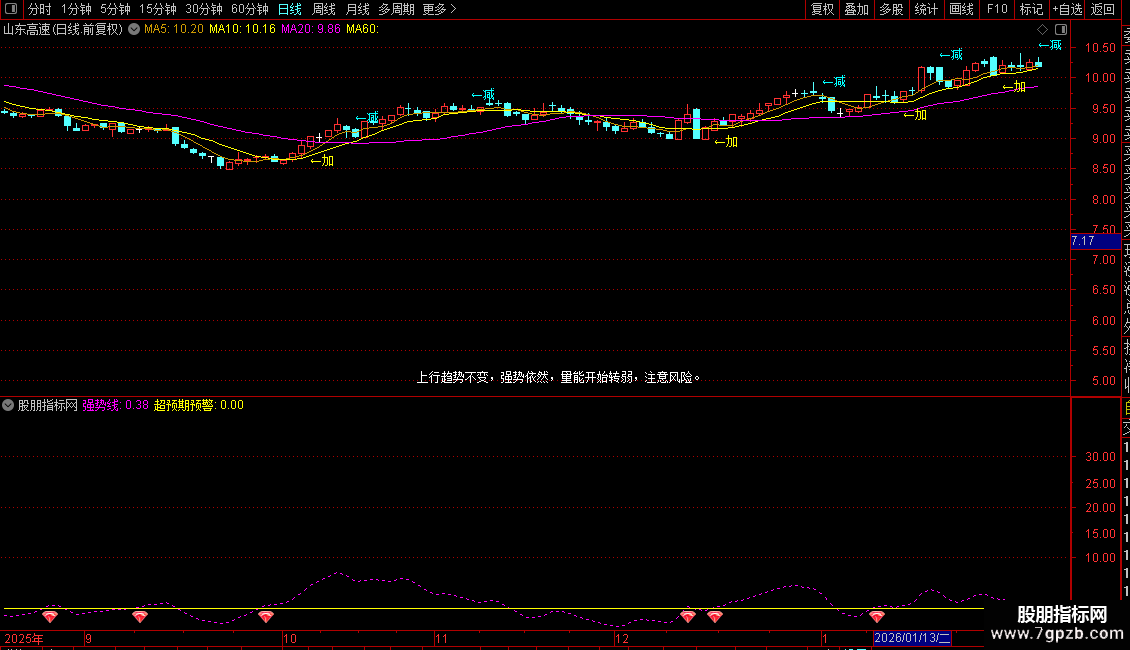Select the 周线 weekly chart tab
This screenshot has height=650, width=1130.
[324, 9]
